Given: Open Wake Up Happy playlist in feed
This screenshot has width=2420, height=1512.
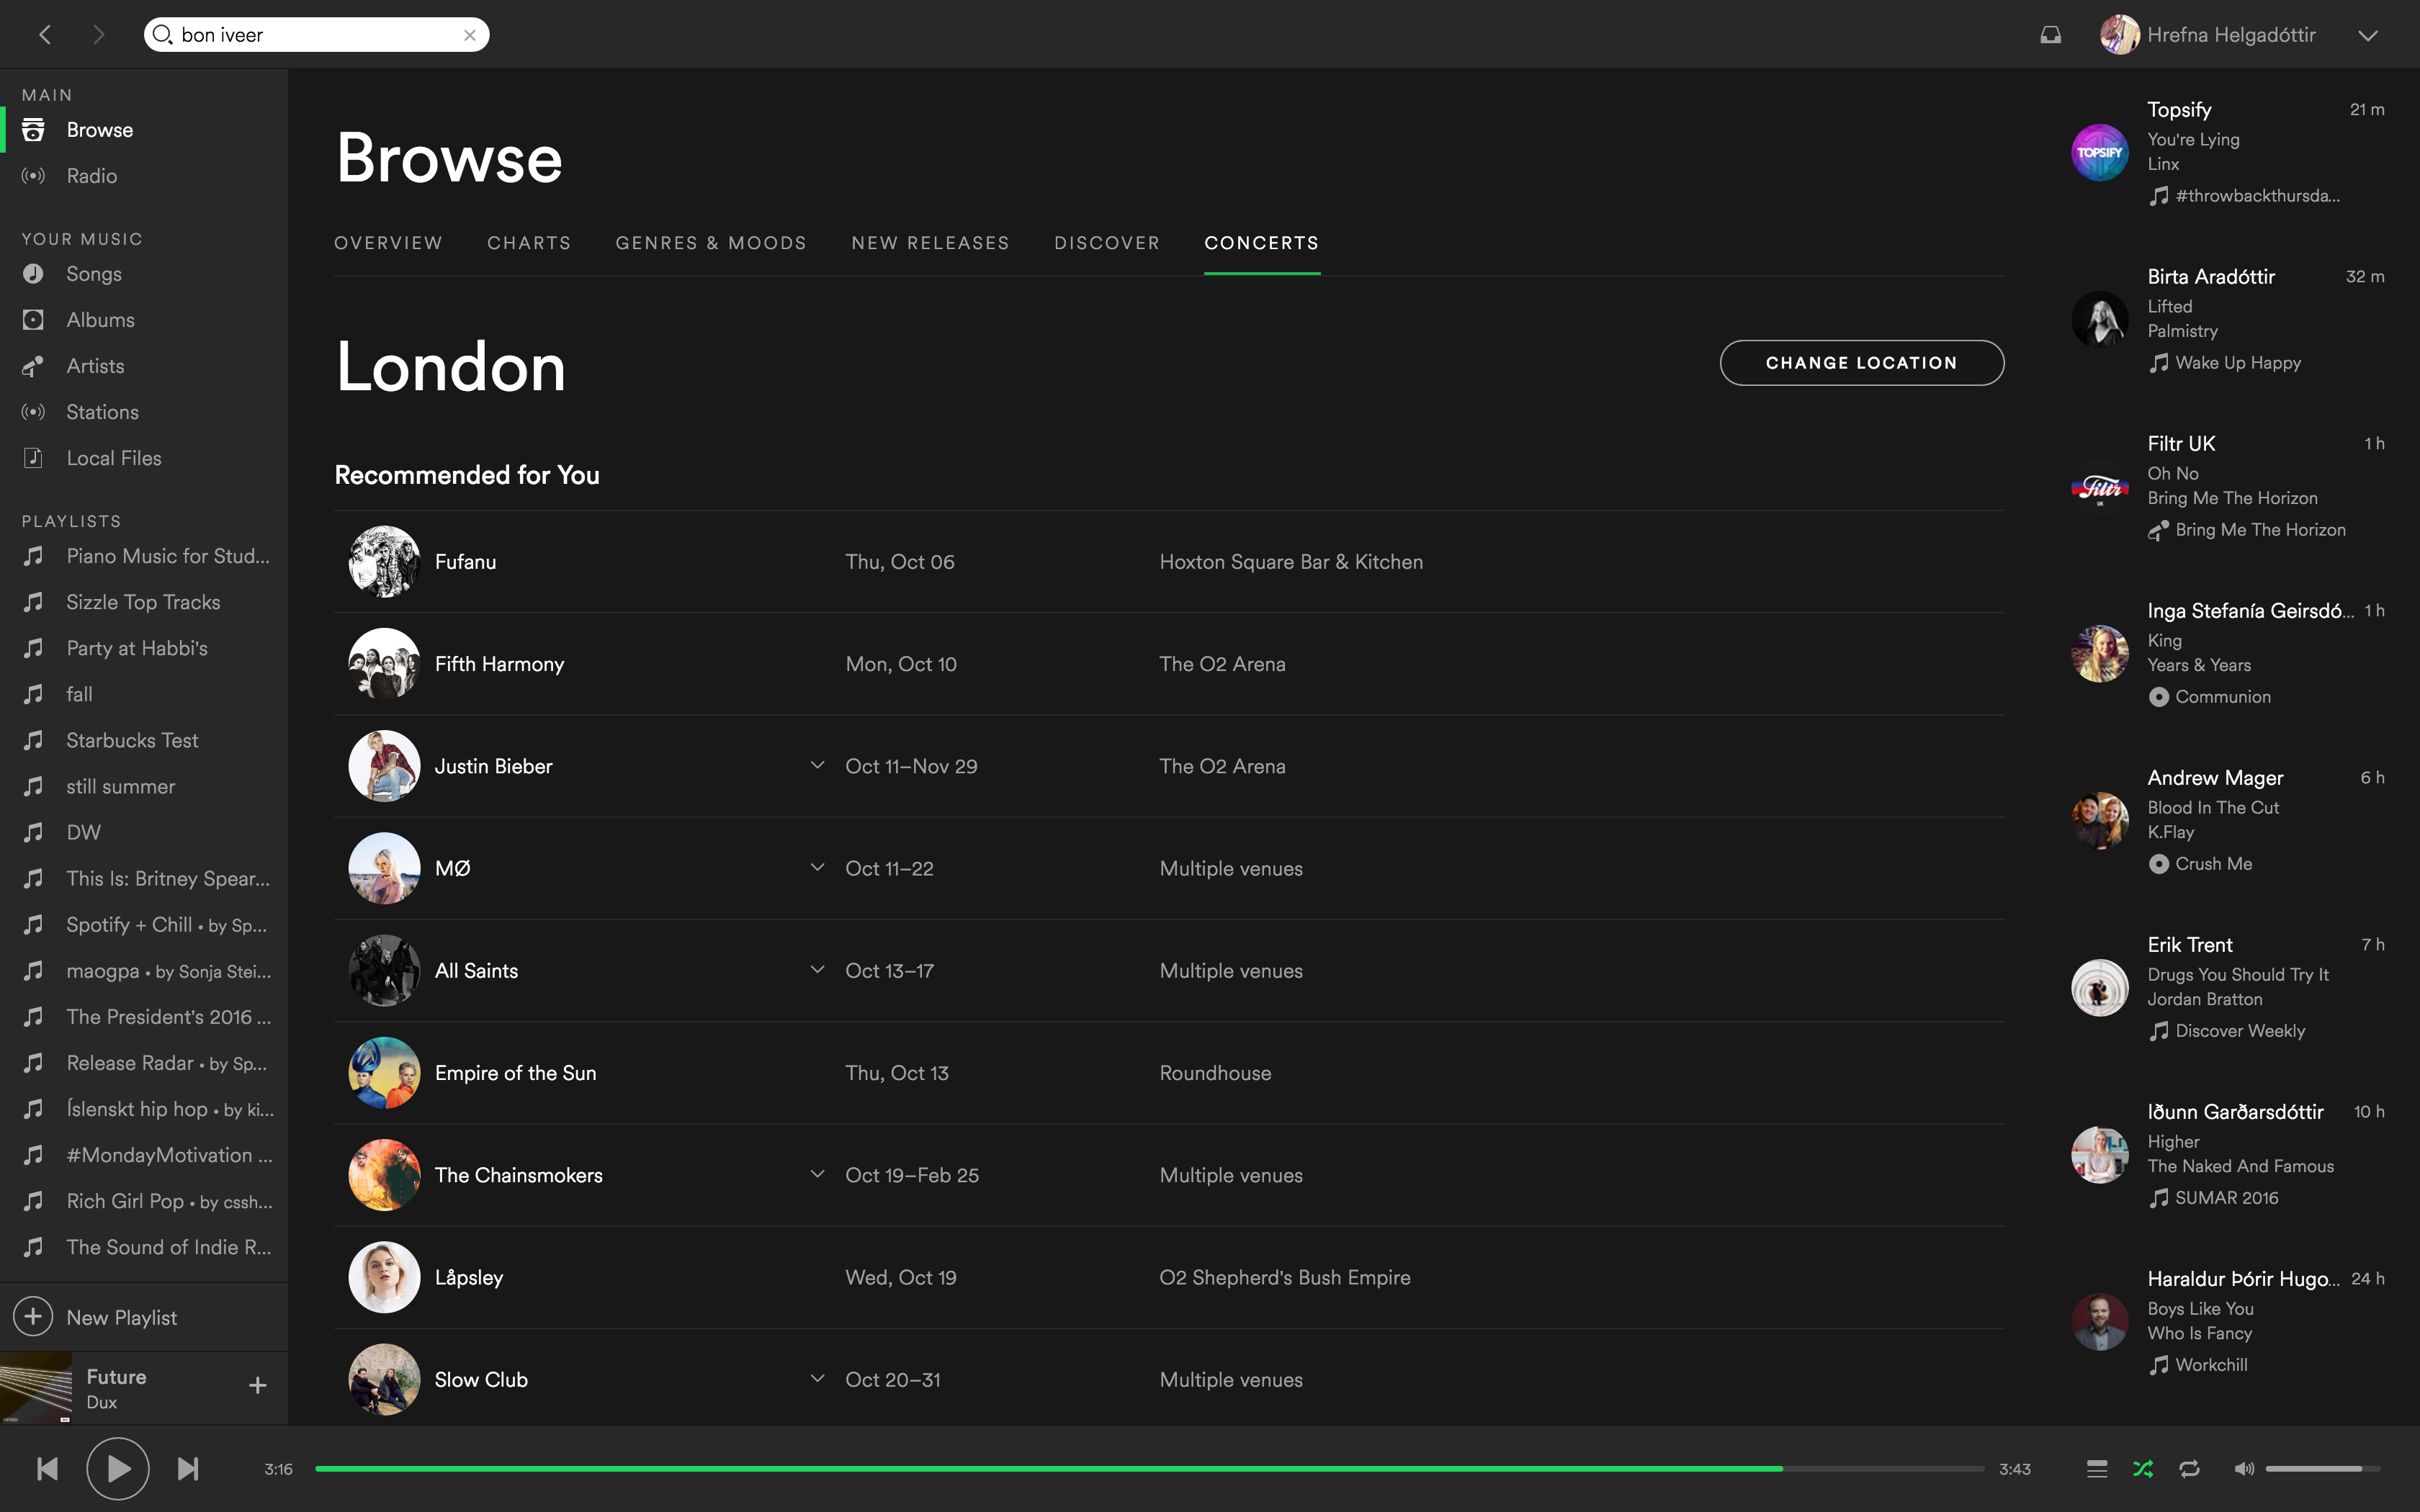Looking at the screenshot, I should (x=2238, y=363).
